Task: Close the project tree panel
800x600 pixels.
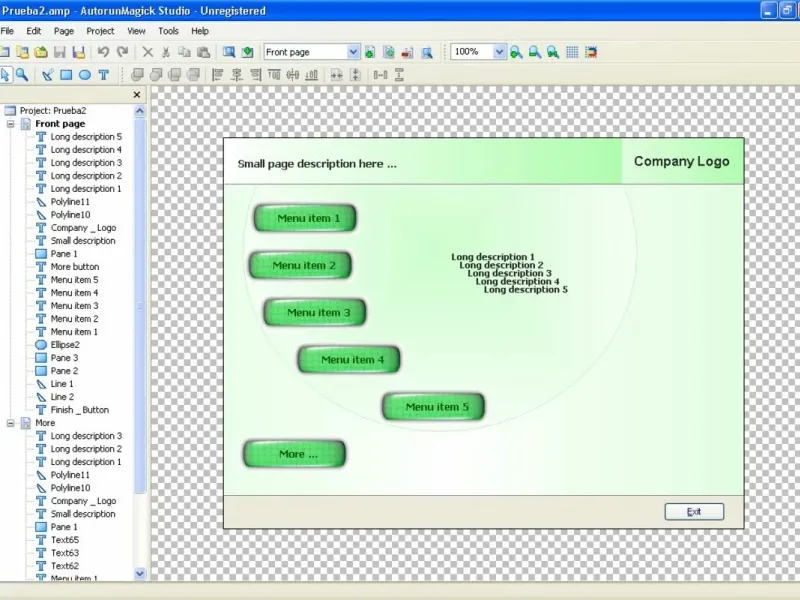Action: click(x=137, y=95)
